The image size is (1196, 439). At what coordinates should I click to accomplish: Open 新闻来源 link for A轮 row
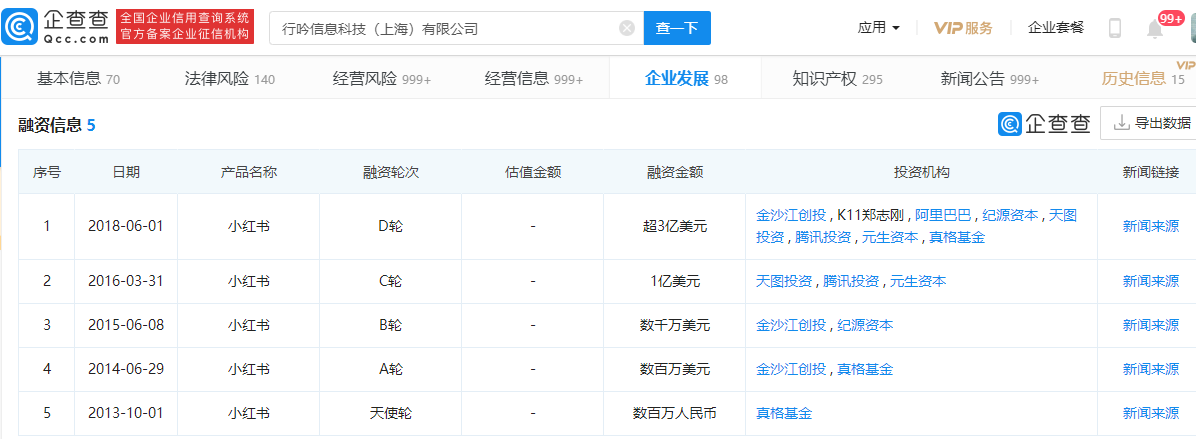pos(1150,370)
